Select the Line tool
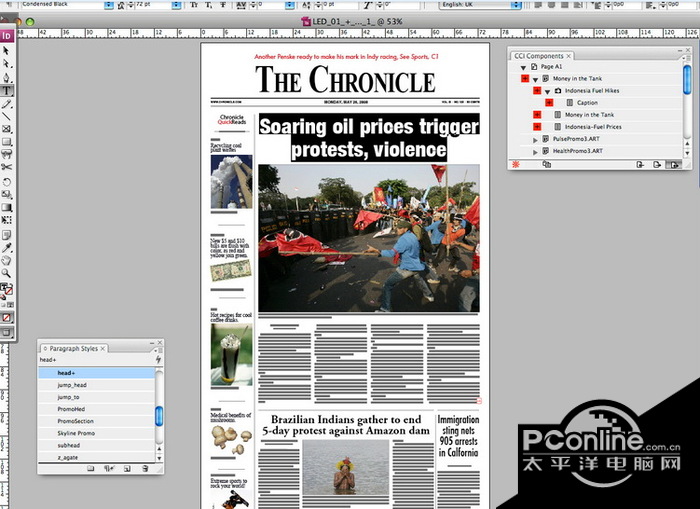The width and height of the screenshot is (700, 509). pyautogui.click(x=6, y=117)
